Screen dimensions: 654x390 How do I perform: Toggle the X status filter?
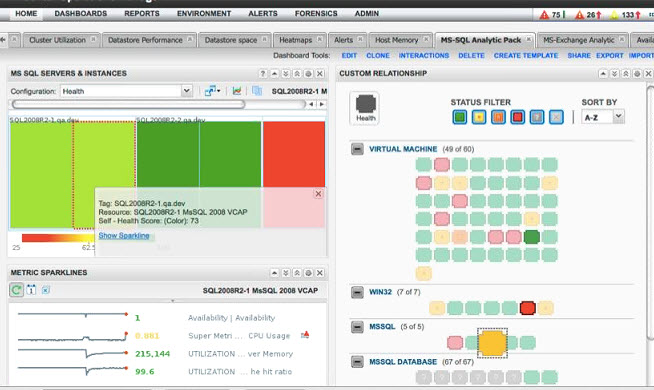point(556,117)
